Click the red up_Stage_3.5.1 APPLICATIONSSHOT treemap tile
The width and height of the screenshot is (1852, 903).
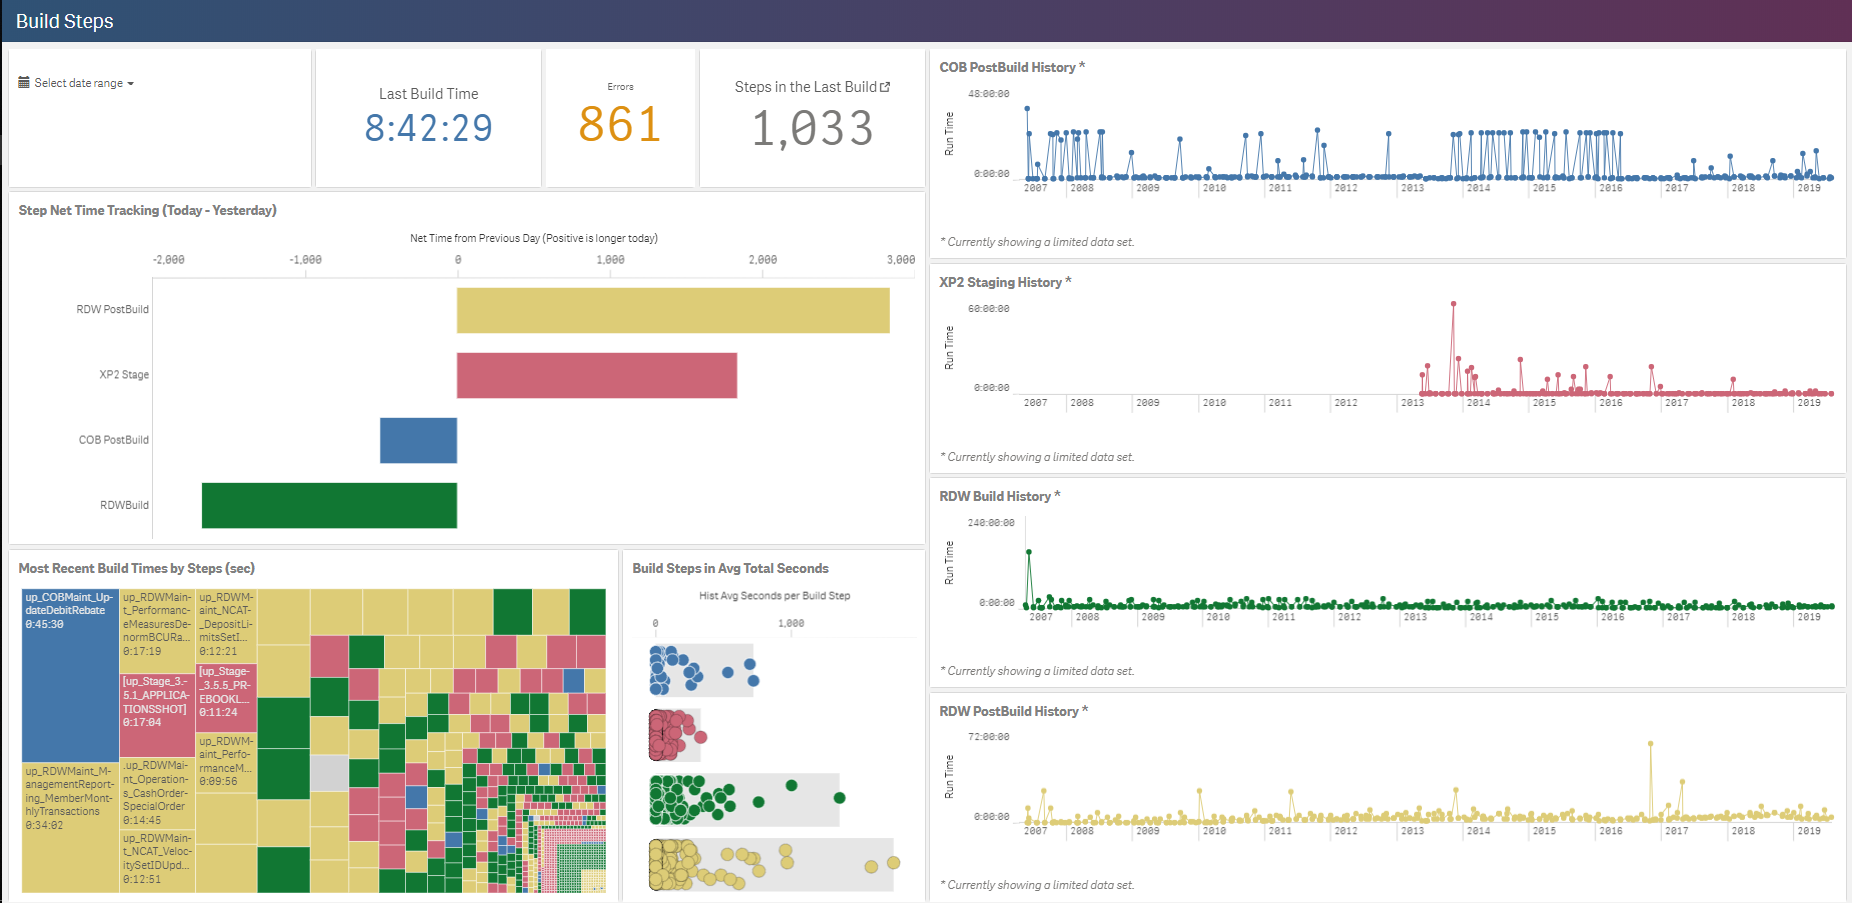[x=156, y=710]
